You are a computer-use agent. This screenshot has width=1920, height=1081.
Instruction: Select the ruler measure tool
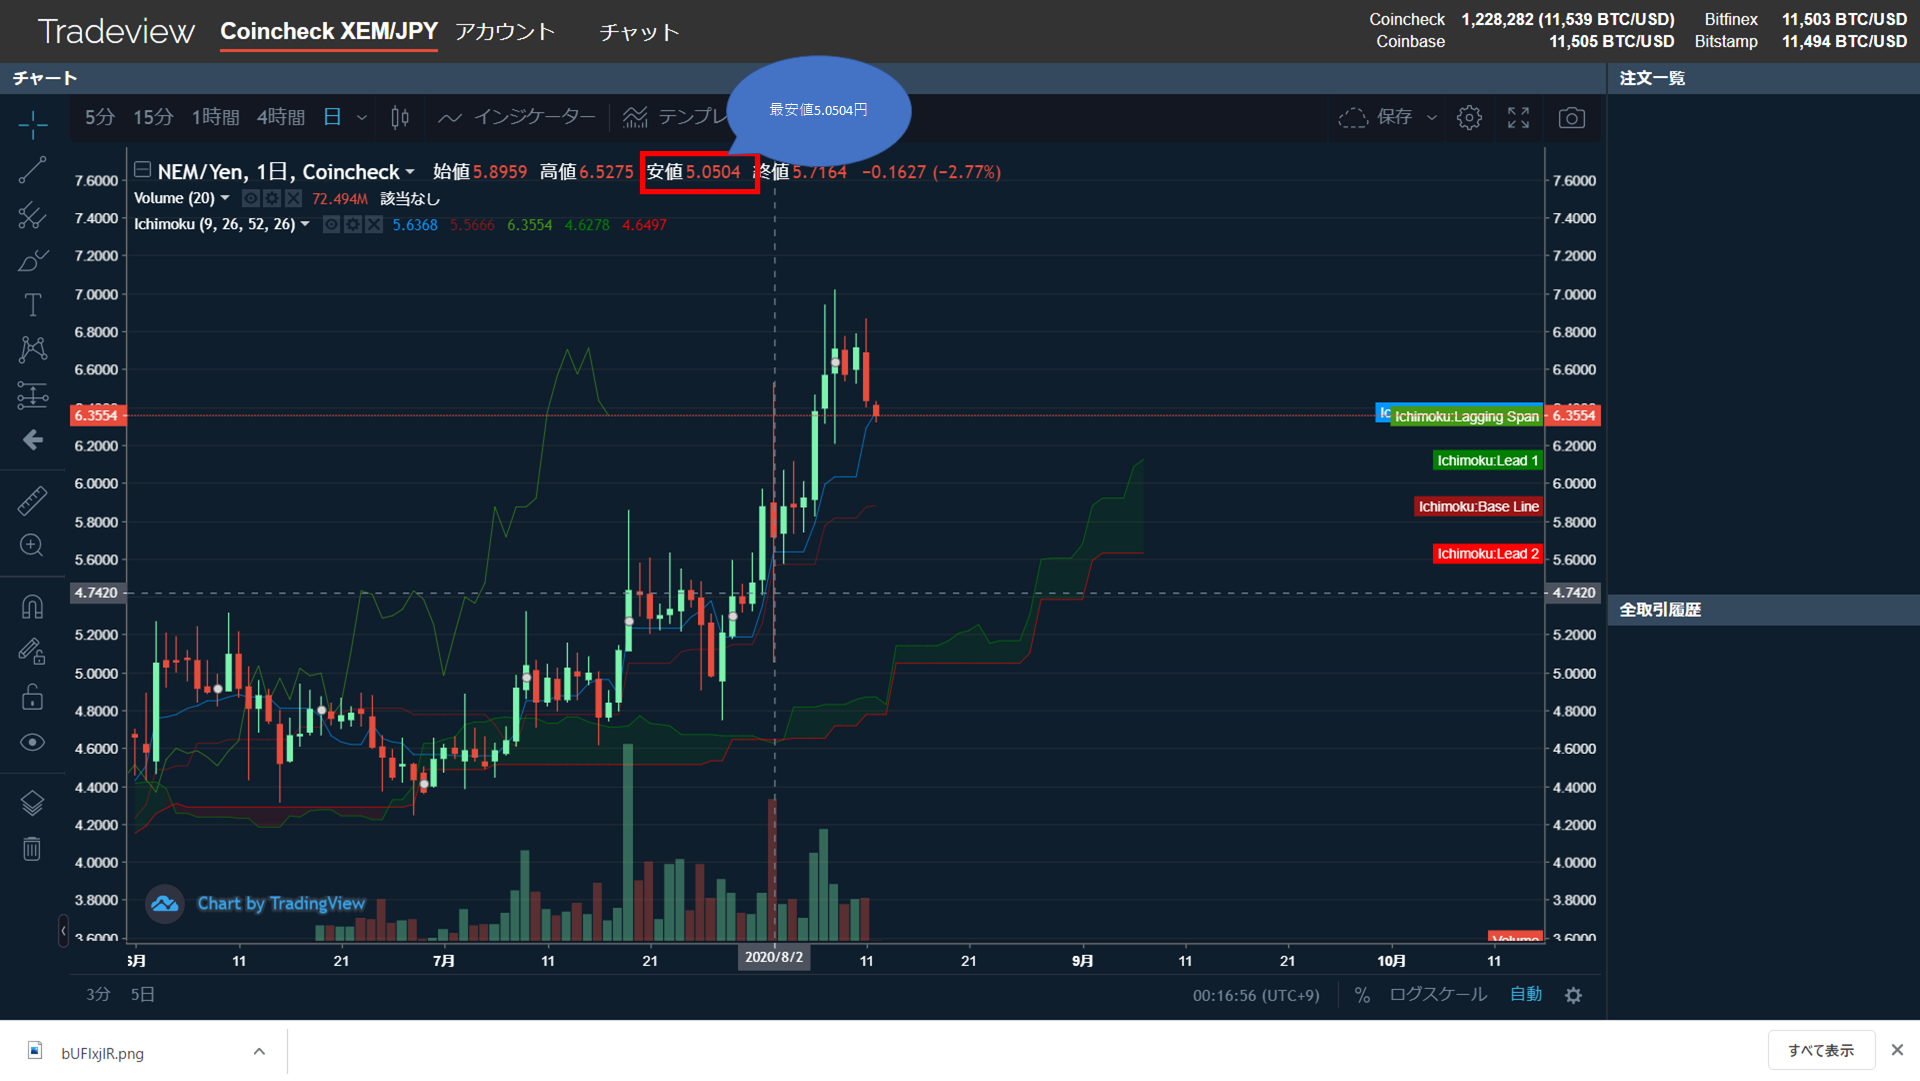(x=32, y=500)
